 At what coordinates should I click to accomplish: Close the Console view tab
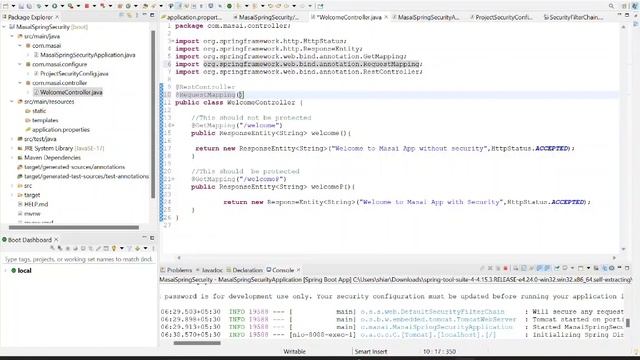[298, 270]
